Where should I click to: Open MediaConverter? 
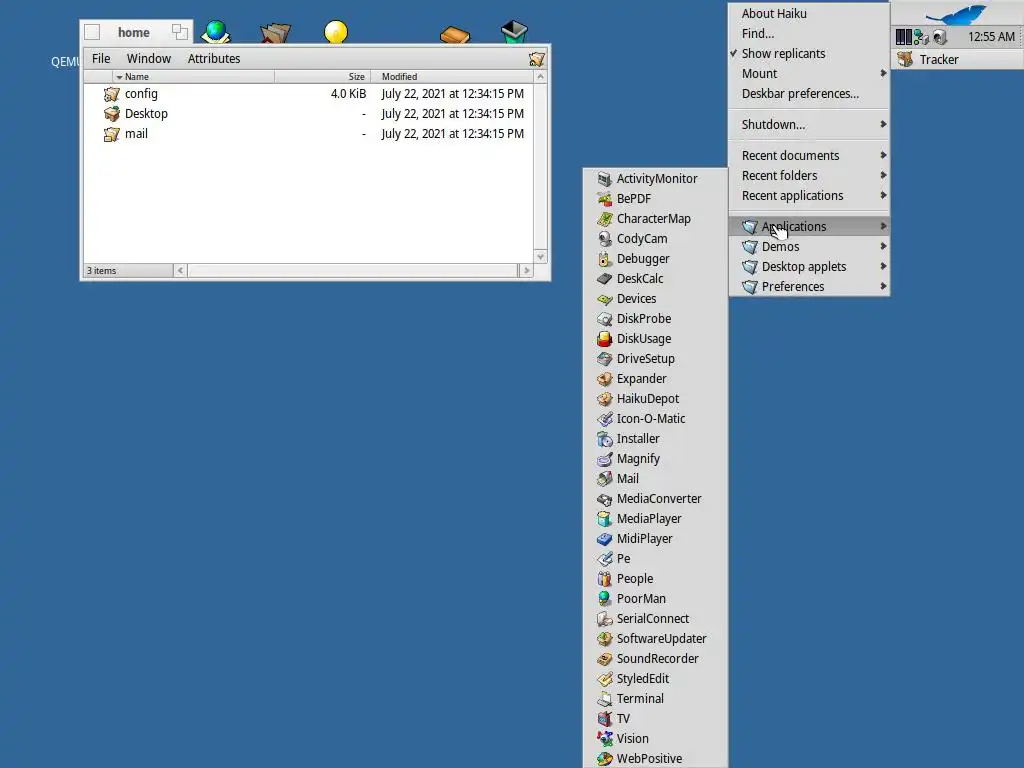pos(655,499)
